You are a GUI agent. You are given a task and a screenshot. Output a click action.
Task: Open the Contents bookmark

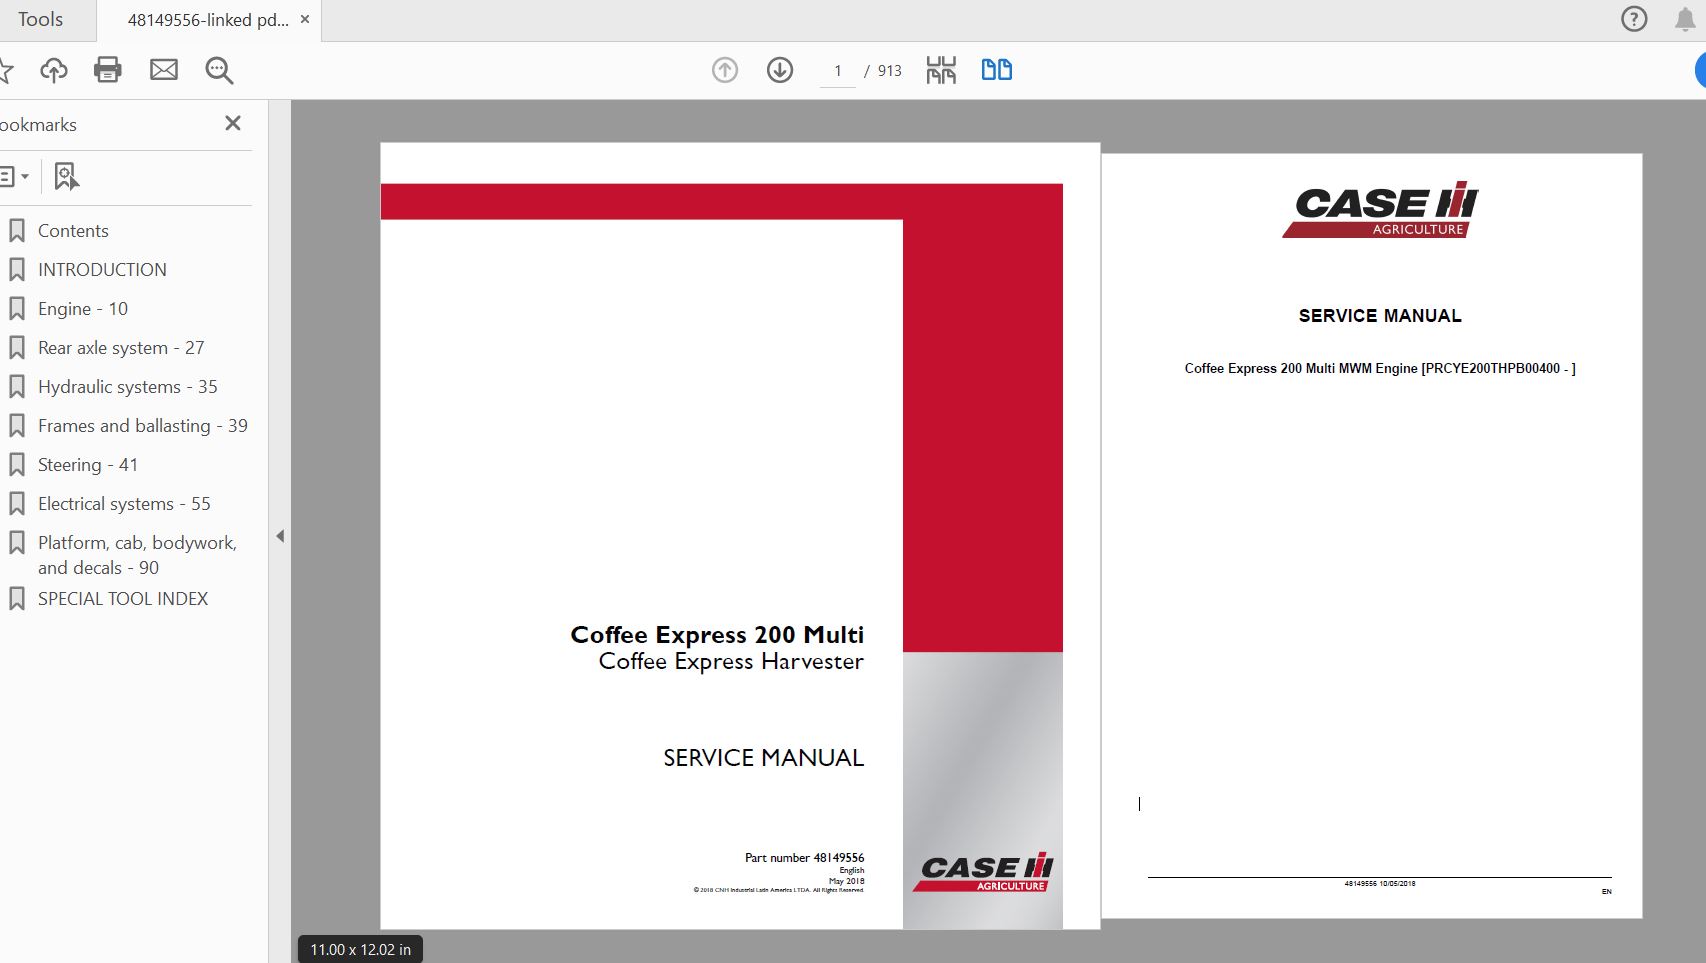pyautogui.click(x=73, y=231)
